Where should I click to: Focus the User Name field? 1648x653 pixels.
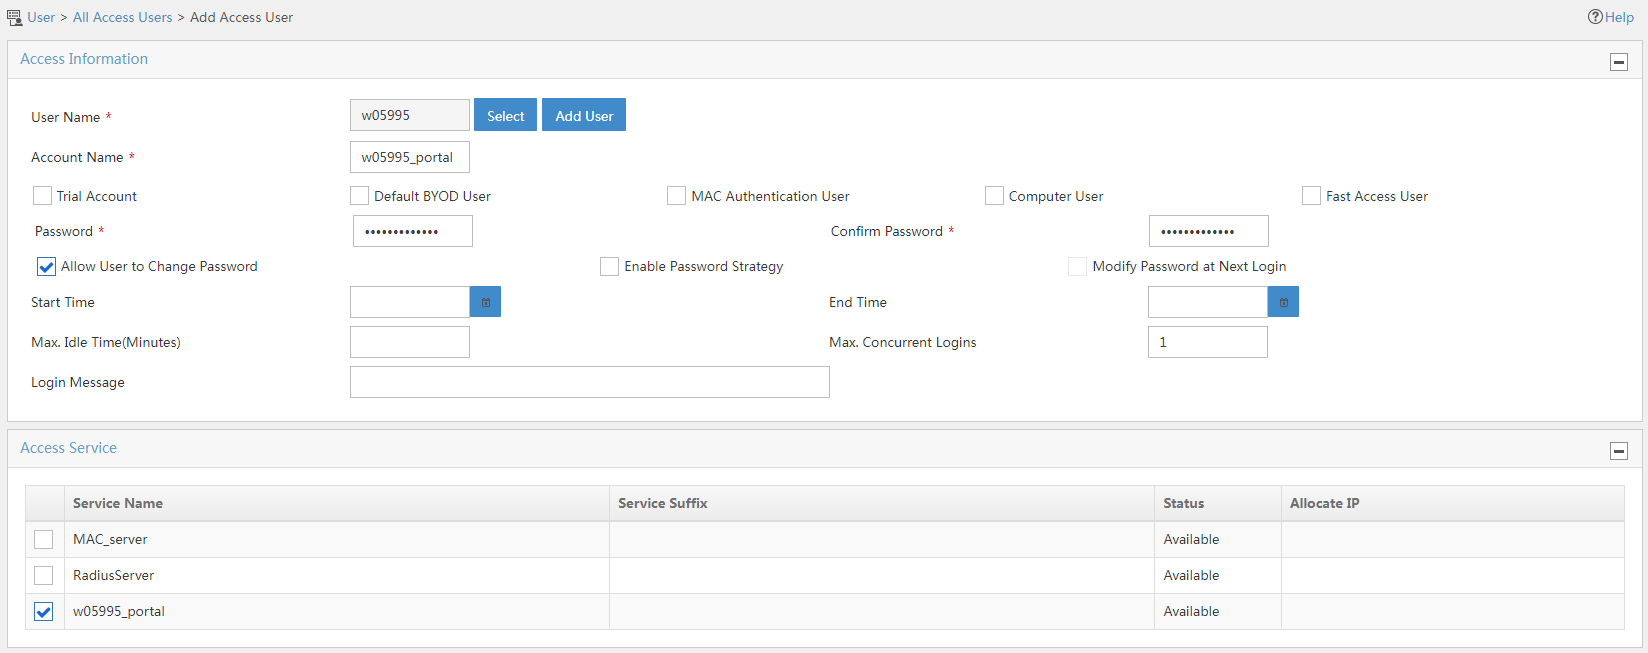click(x=410, y=115)
